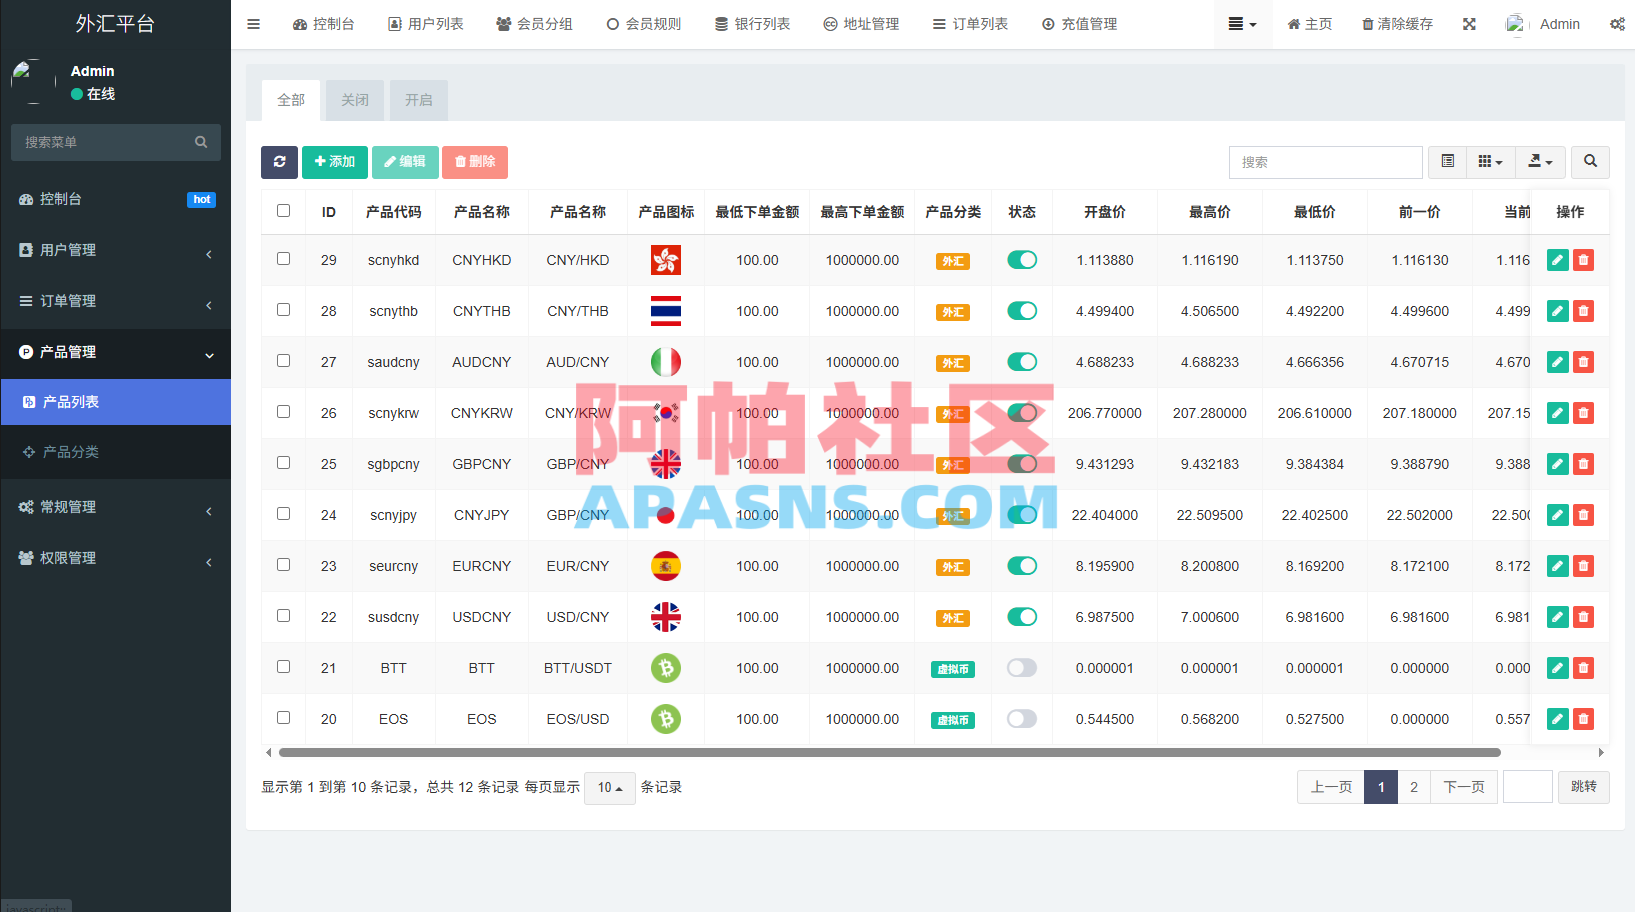Image resolution: width=1635 pixels, height=912 pixels.
Task: Click green edit icon for row 21 BTT
Action: (1557, 668)
